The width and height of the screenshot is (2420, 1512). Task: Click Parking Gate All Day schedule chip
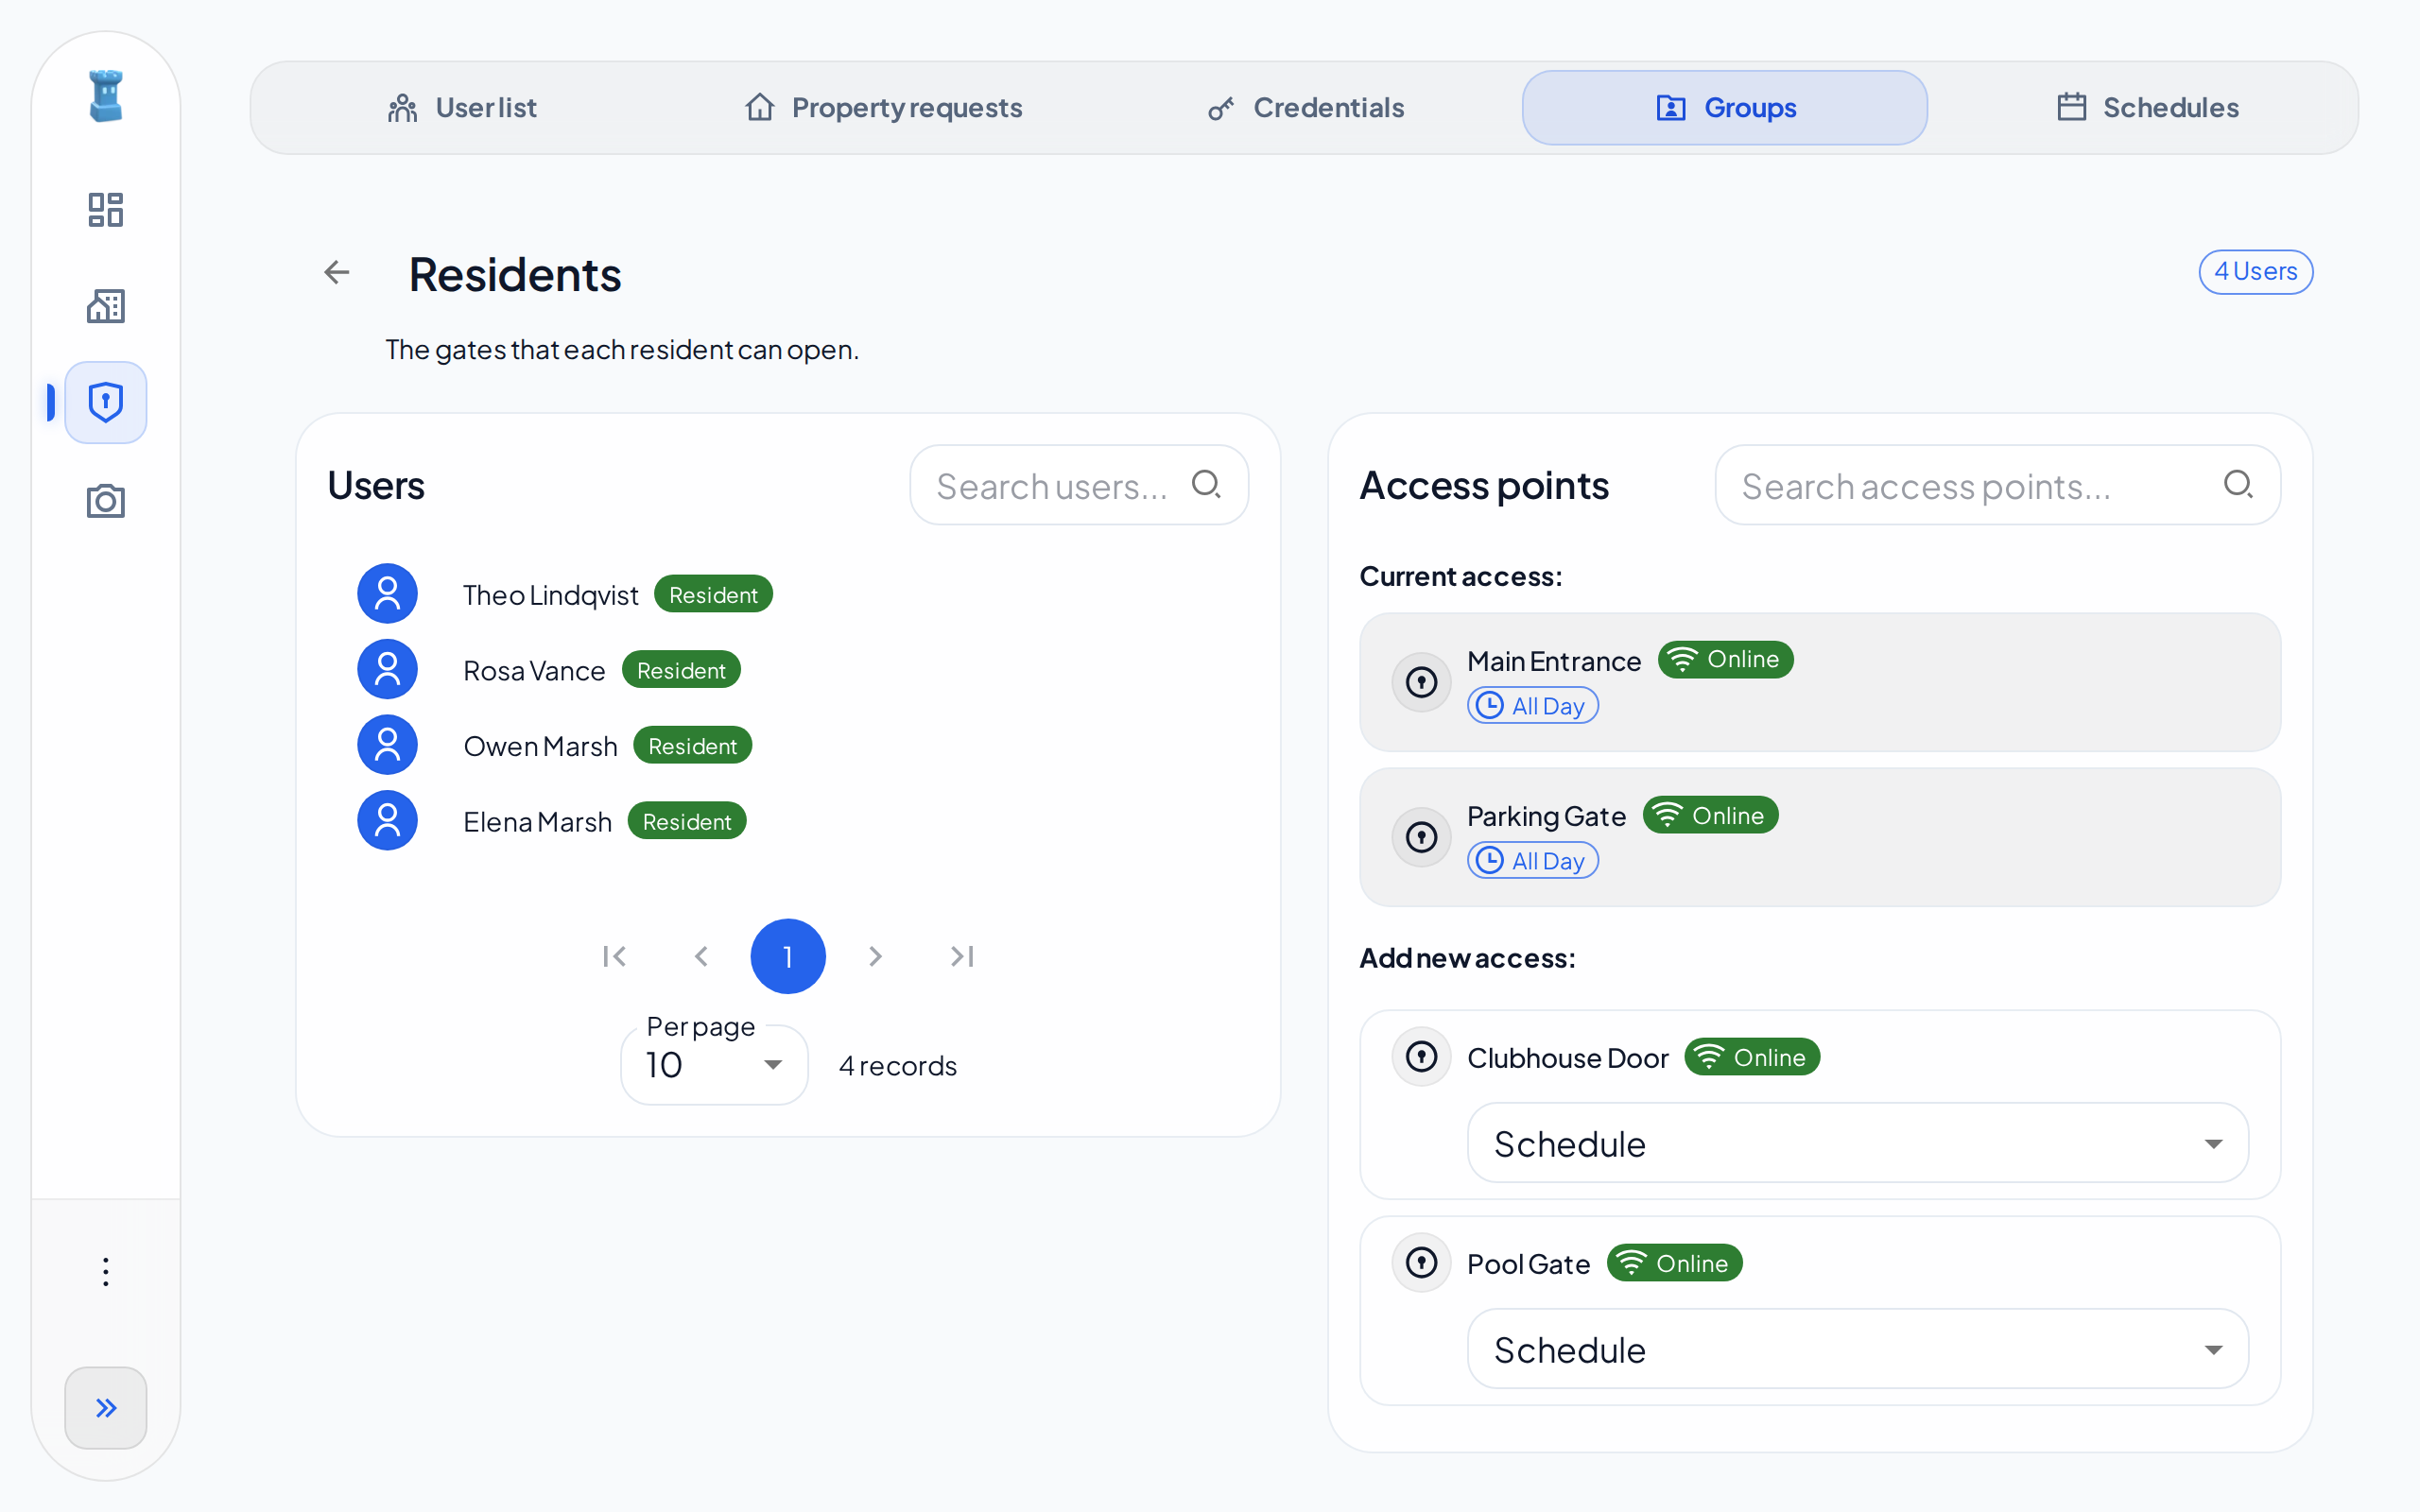click(1532, 861)
